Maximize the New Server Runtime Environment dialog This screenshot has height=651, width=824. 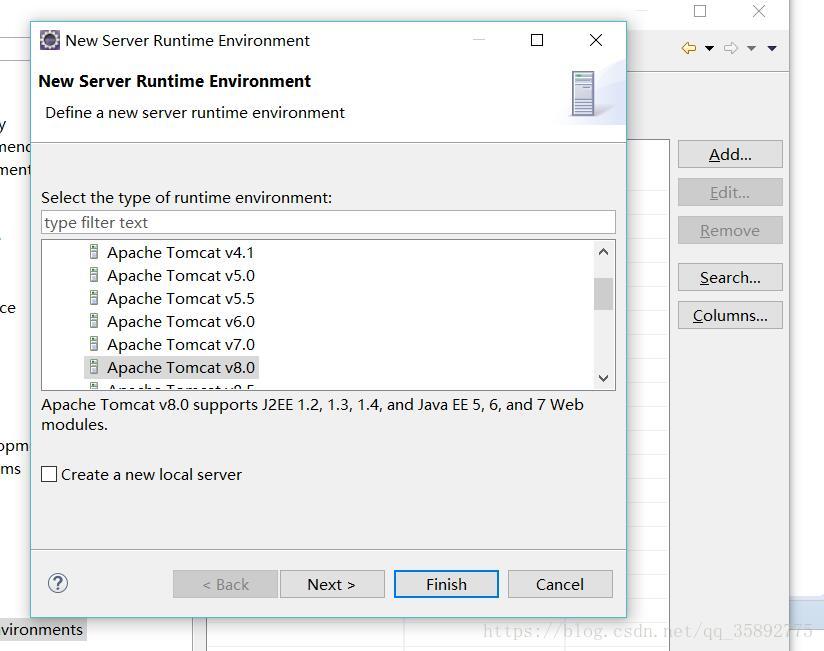coord(537,40)
